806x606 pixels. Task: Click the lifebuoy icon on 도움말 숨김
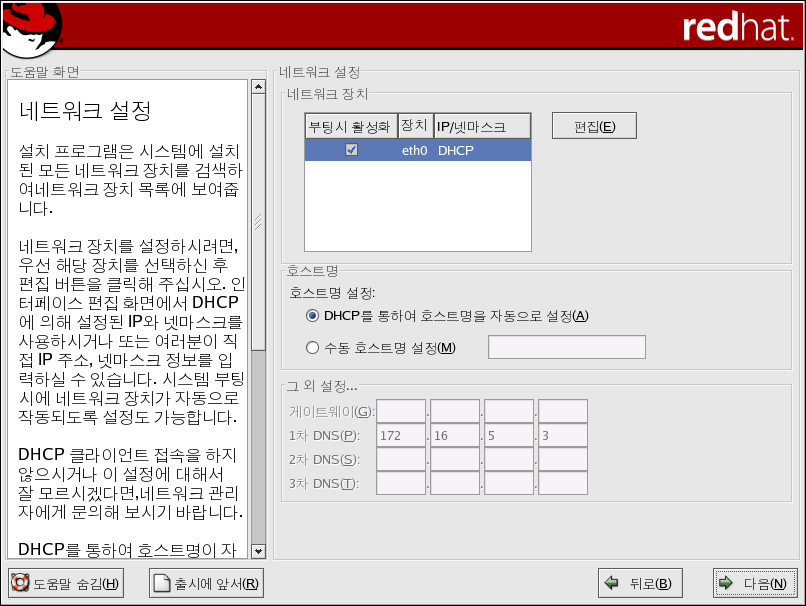coord(20,584)
